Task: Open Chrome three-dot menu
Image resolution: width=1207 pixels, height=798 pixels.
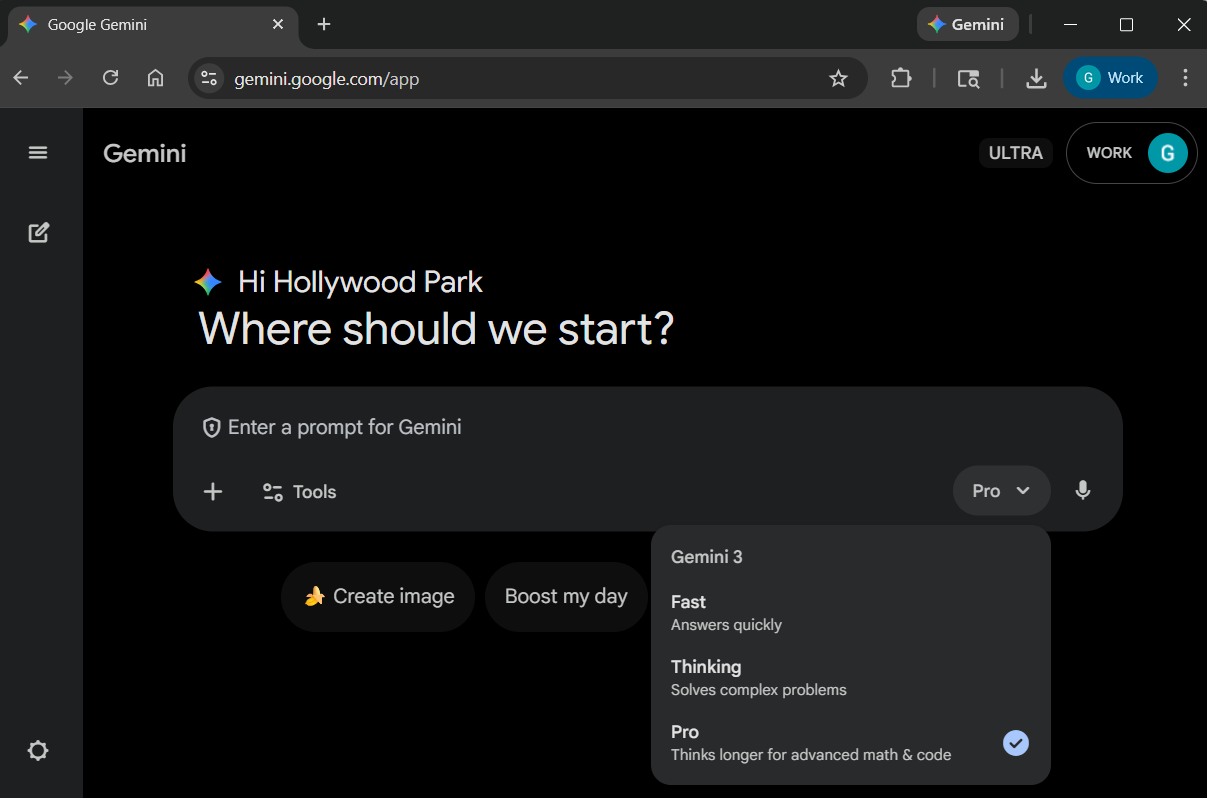Action: tap(1185, 78)
